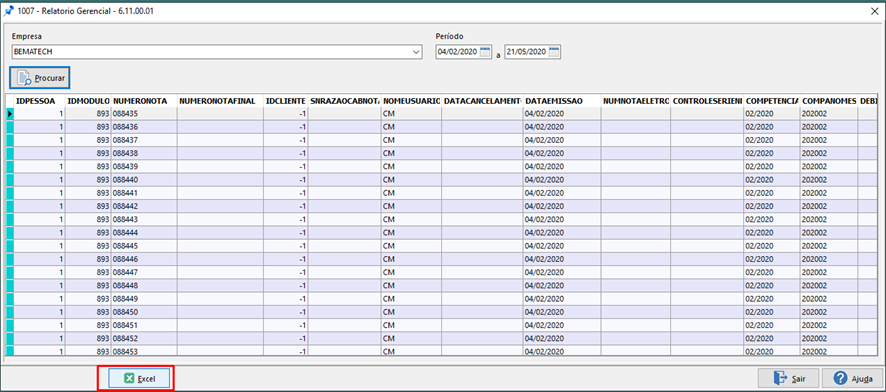886x392 pixels.
Task: Click the end date field 21/05/2020
Action: tap(526, 52)
